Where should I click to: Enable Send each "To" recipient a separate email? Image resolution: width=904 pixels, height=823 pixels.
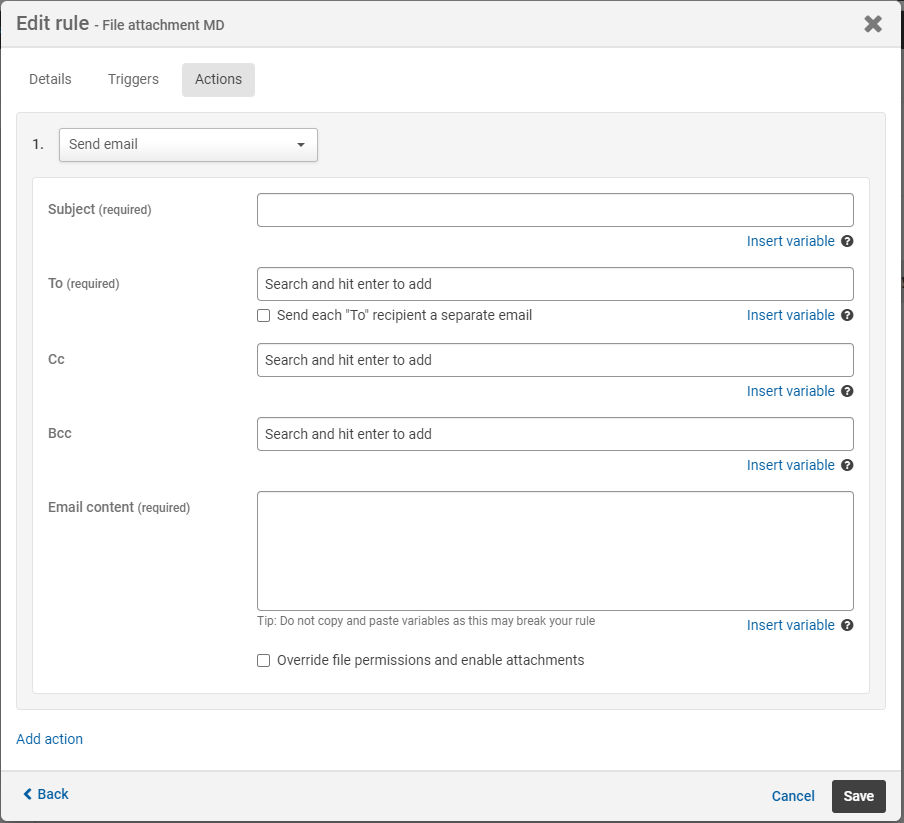(x=263, y=315)
